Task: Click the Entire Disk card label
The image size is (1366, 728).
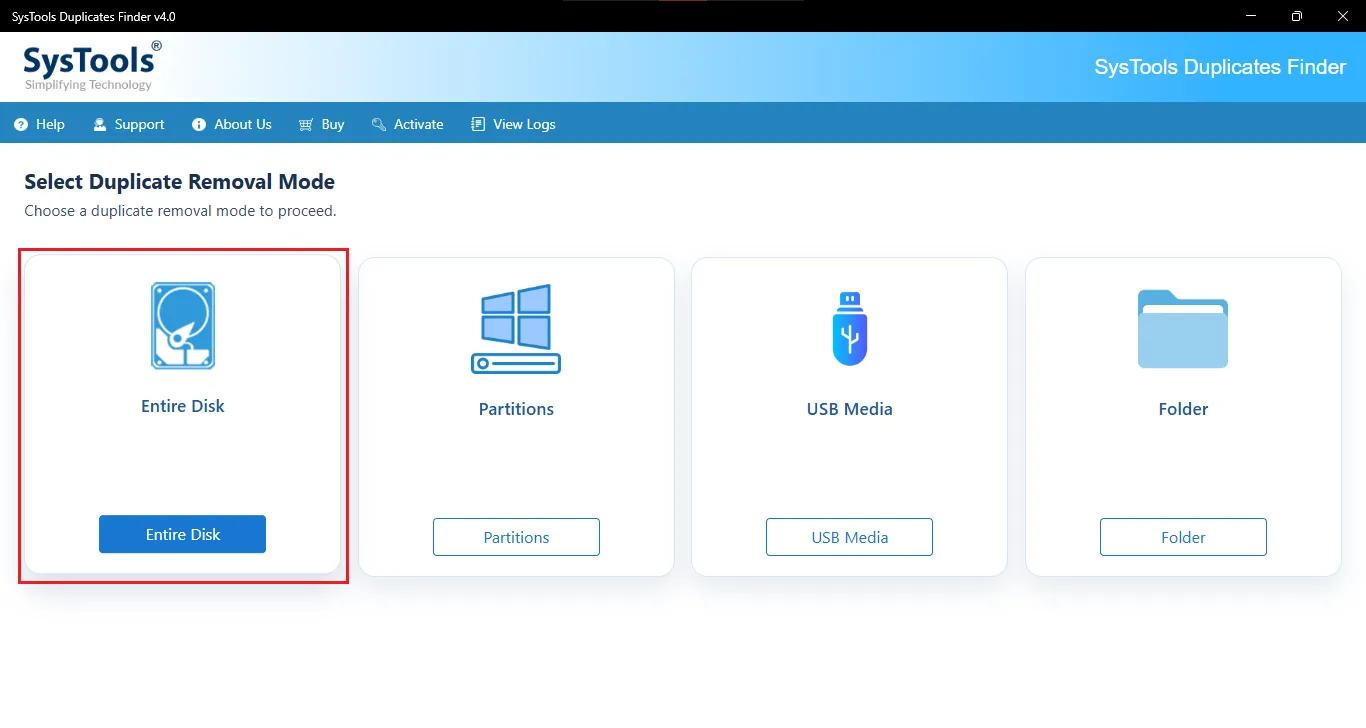Action: pos(183,406)
